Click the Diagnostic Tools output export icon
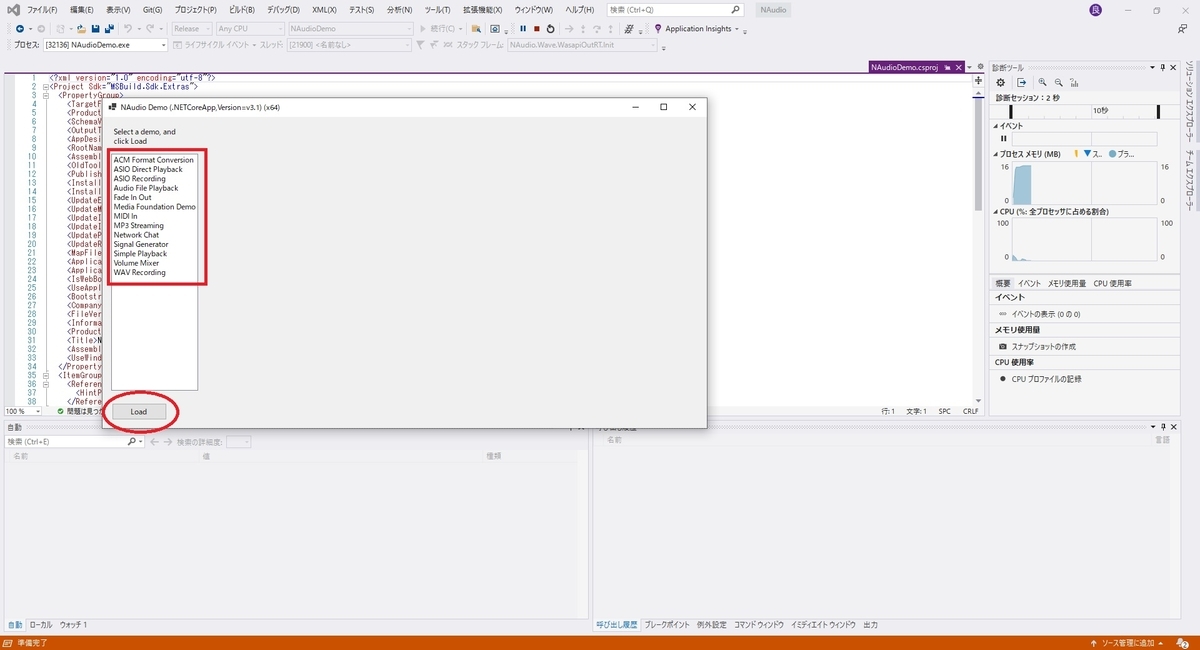The image size is (1200, 650). click(x=1022, y=82)
